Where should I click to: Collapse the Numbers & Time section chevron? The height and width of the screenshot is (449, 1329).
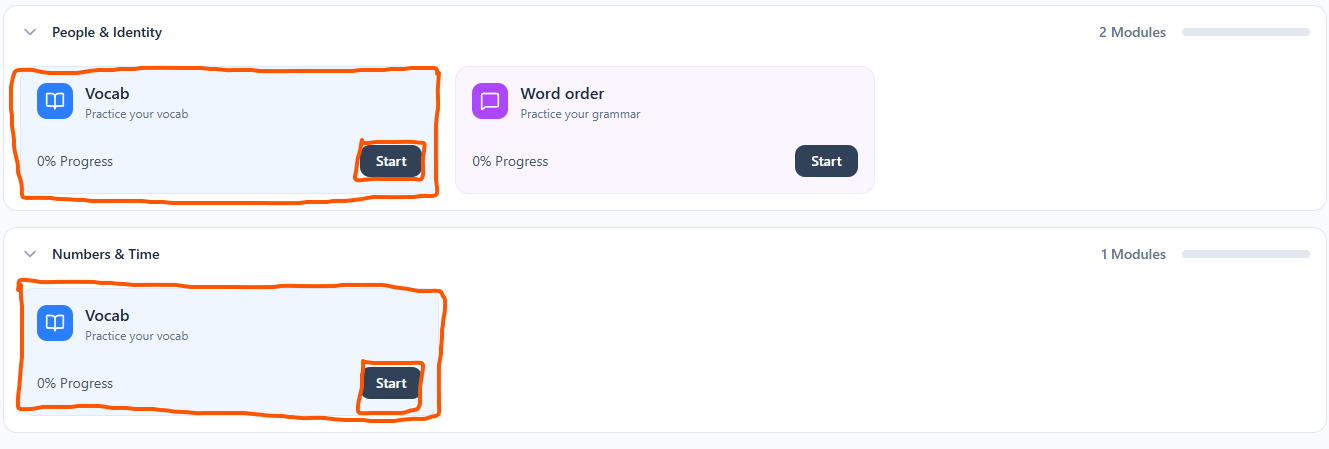[30, 254]
